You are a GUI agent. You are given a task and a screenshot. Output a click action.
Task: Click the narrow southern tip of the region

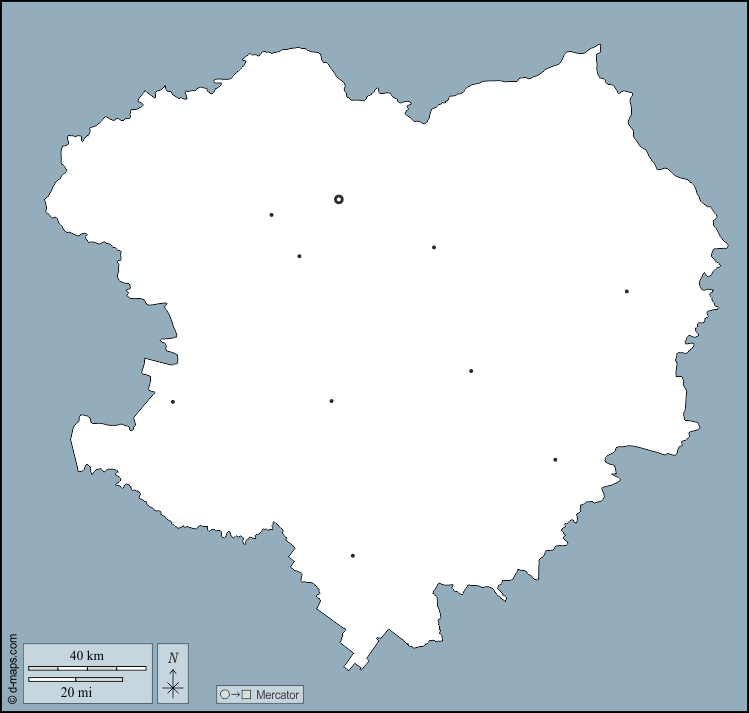pyautogui.click(x=351, y=664)
